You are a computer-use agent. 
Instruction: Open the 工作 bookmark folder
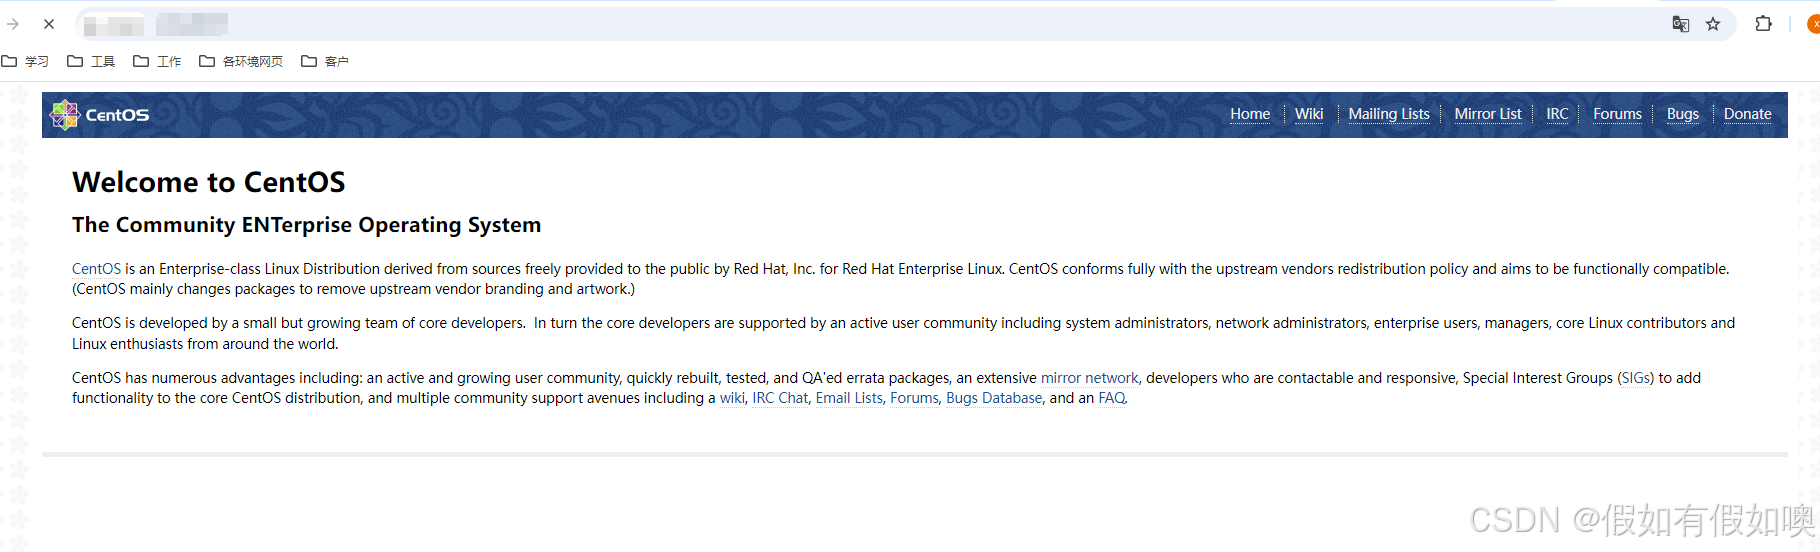point(157,61)
